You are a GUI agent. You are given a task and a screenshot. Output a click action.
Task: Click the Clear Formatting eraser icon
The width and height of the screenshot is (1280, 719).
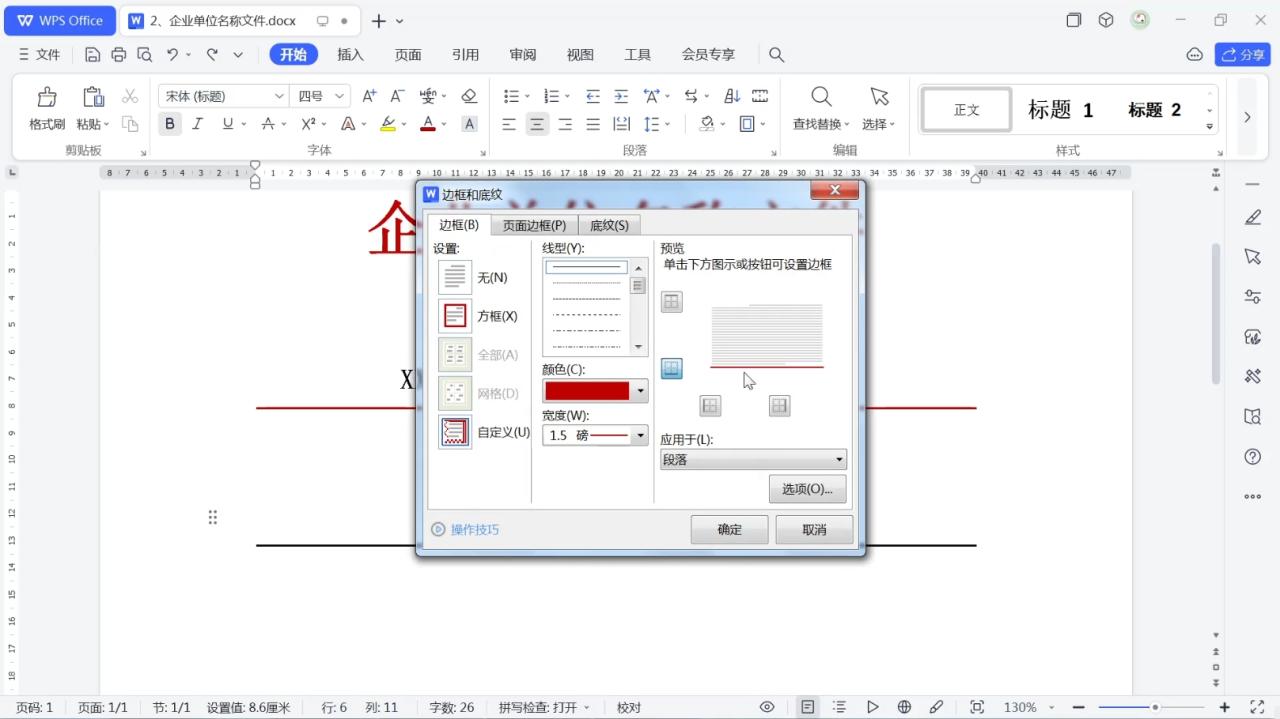(469, 96)
